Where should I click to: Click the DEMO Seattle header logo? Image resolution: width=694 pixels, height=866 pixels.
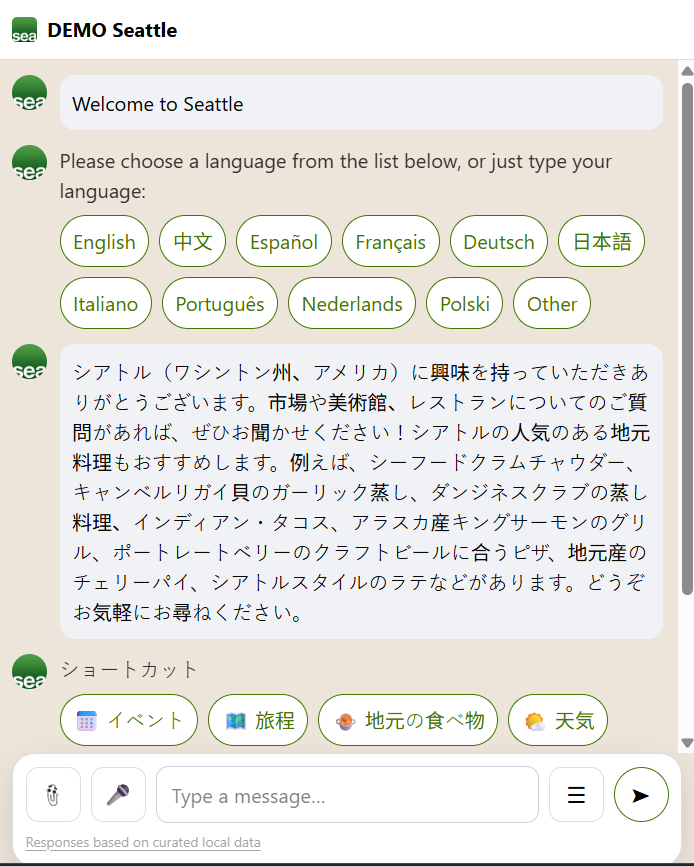(x=24, y=30)
